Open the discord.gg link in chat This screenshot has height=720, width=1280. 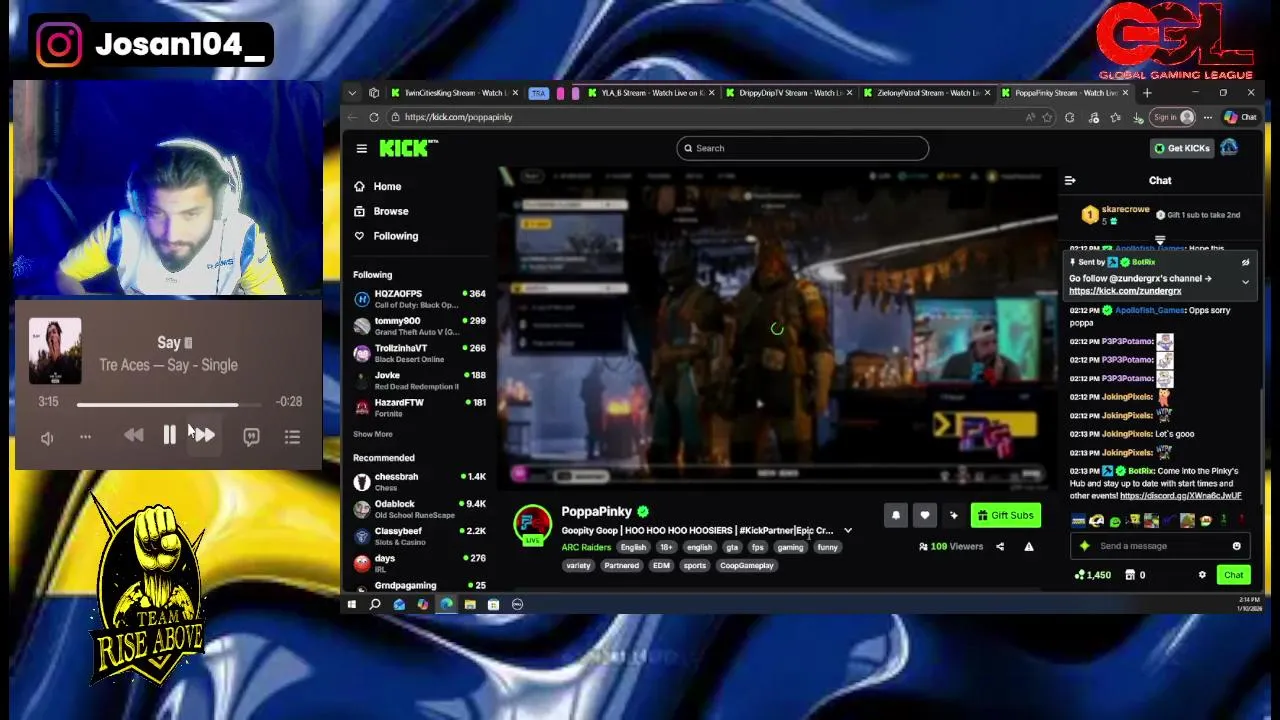coord(1180,496)
